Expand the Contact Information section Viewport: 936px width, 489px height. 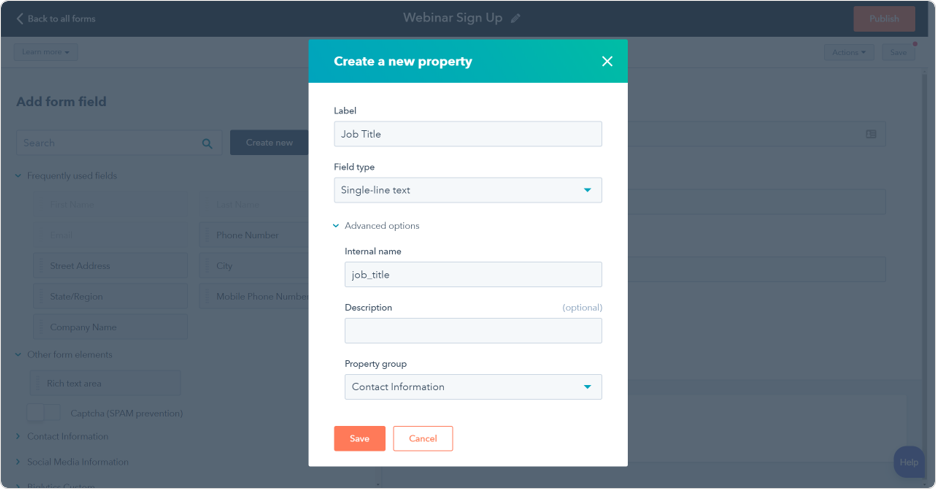[x=18, y=436]
